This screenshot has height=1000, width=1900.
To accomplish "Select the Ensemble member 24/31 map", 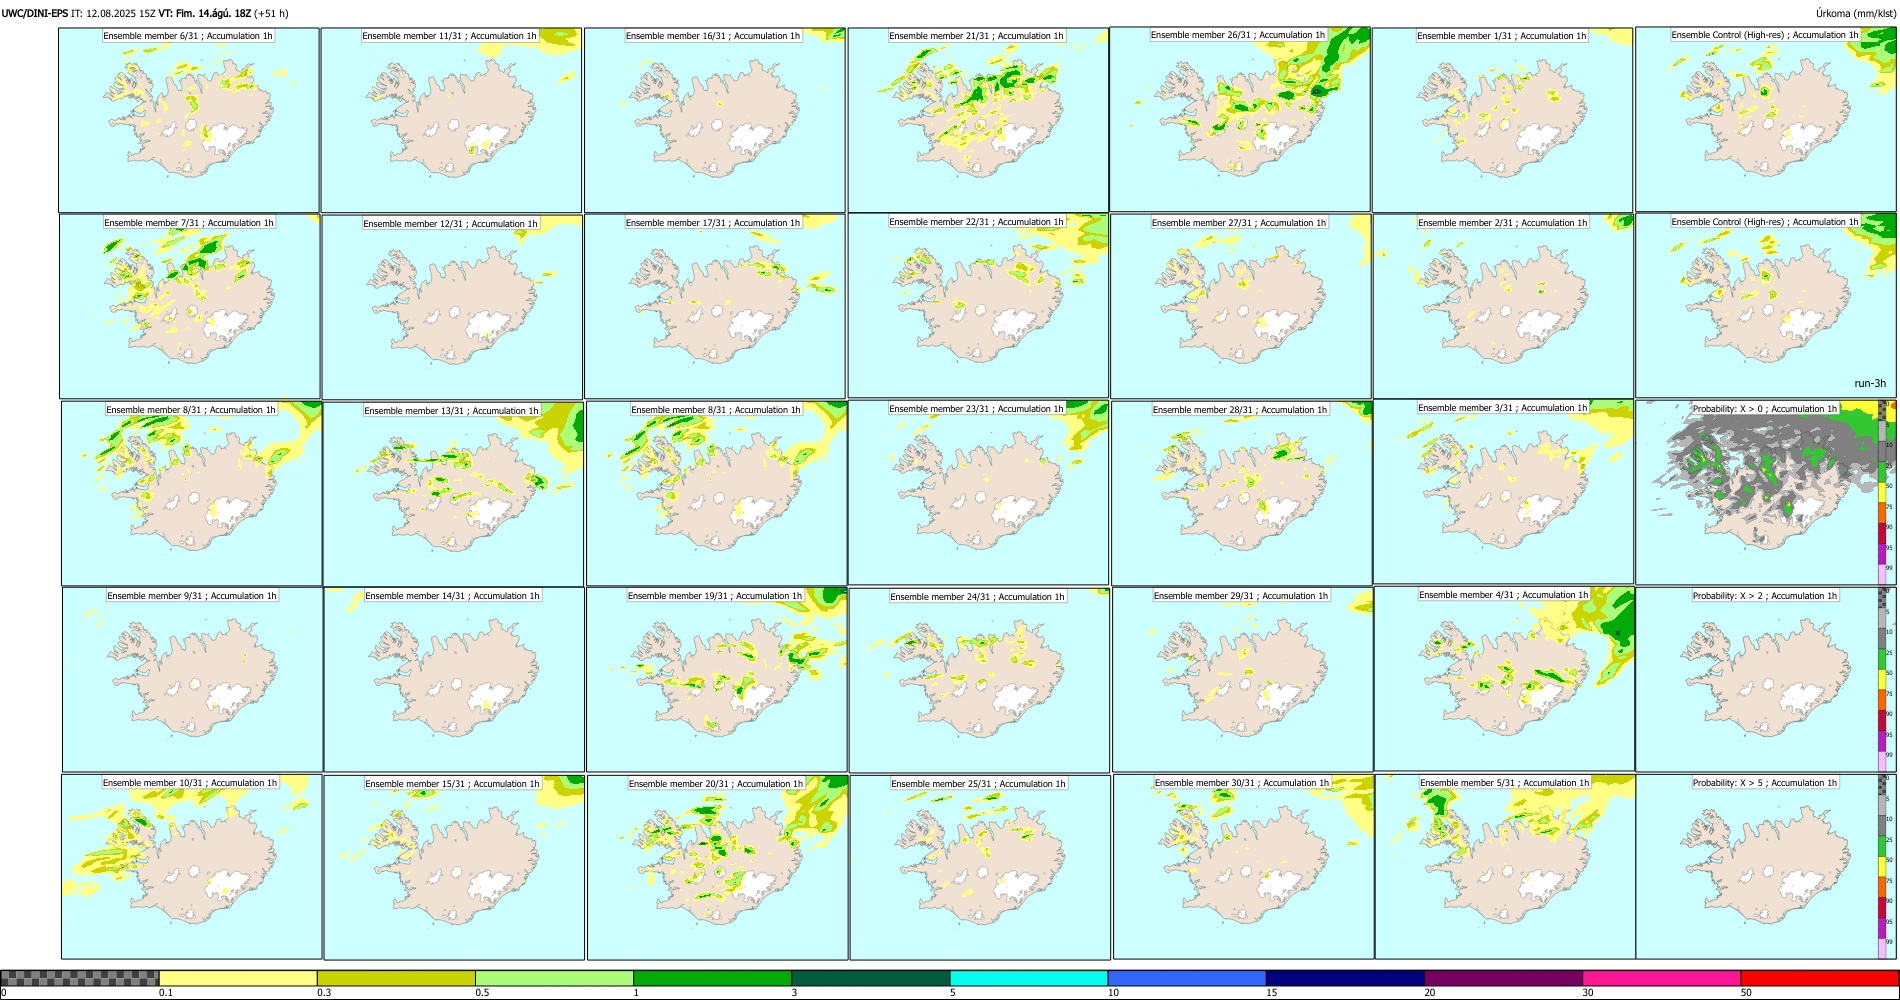I will [979, 680].
